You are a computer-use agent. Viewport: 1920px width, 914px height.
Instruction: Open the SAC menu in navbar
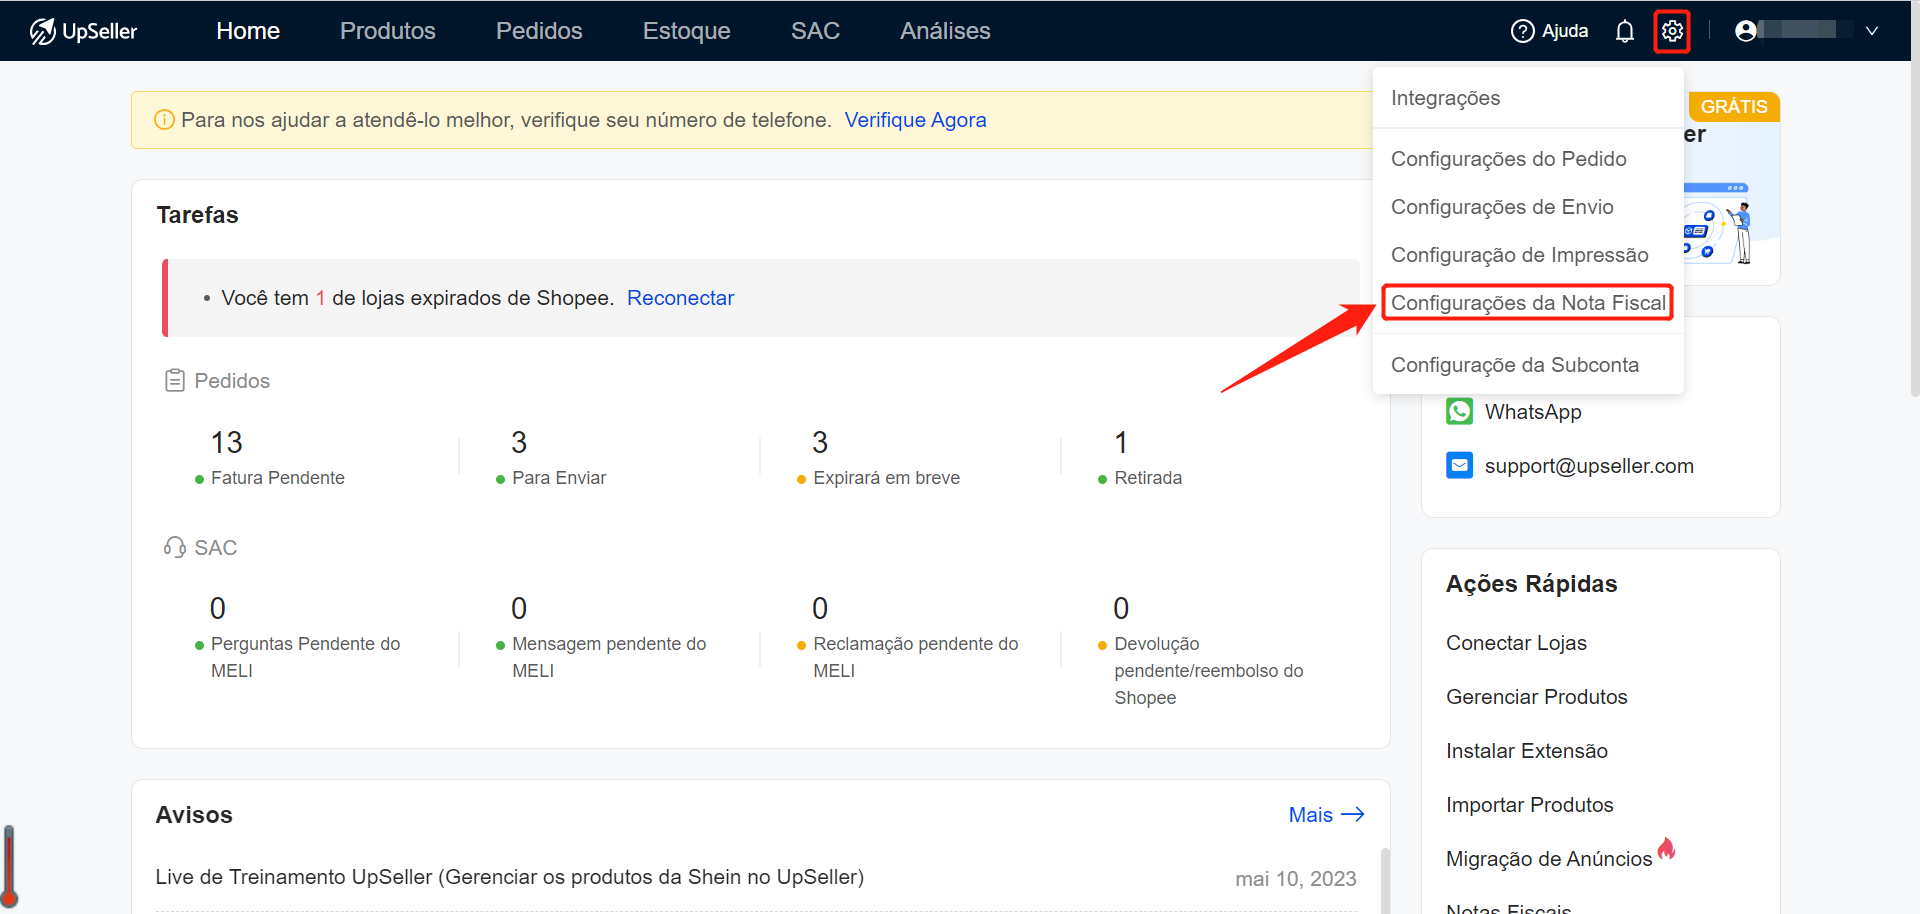(815, 31)
